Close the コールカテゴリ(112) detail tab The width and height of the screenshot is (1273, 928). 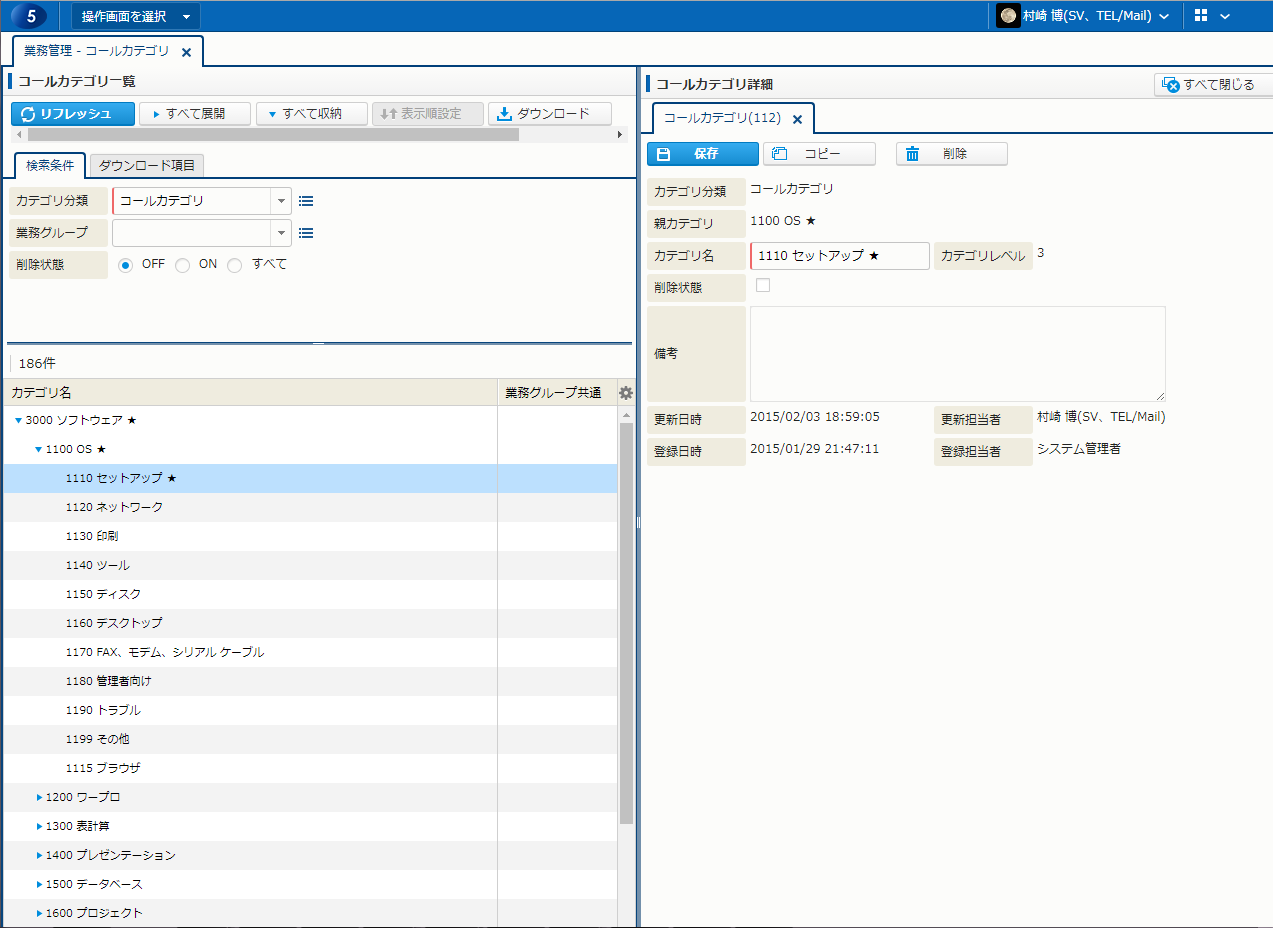coord(797,119)
